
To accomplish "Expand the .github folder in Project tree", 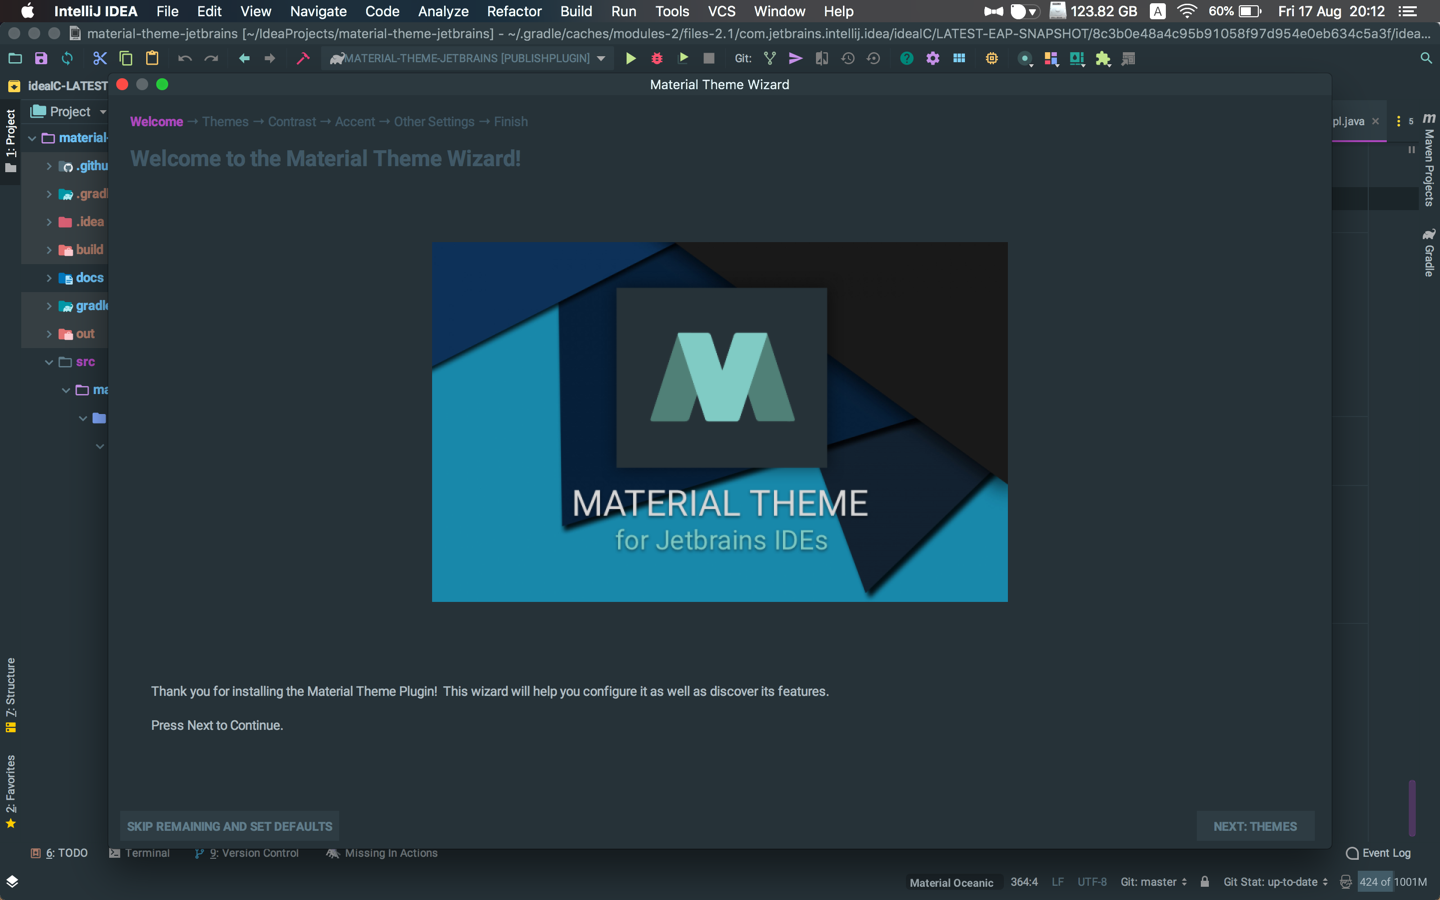I will 49,166.
